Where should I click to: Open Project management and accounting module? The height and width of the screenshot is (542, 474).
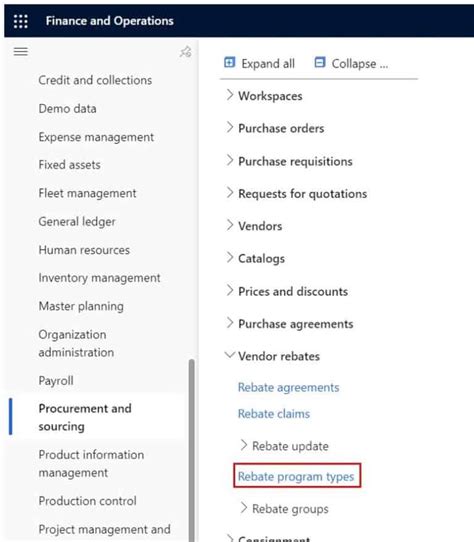point(104,530)
